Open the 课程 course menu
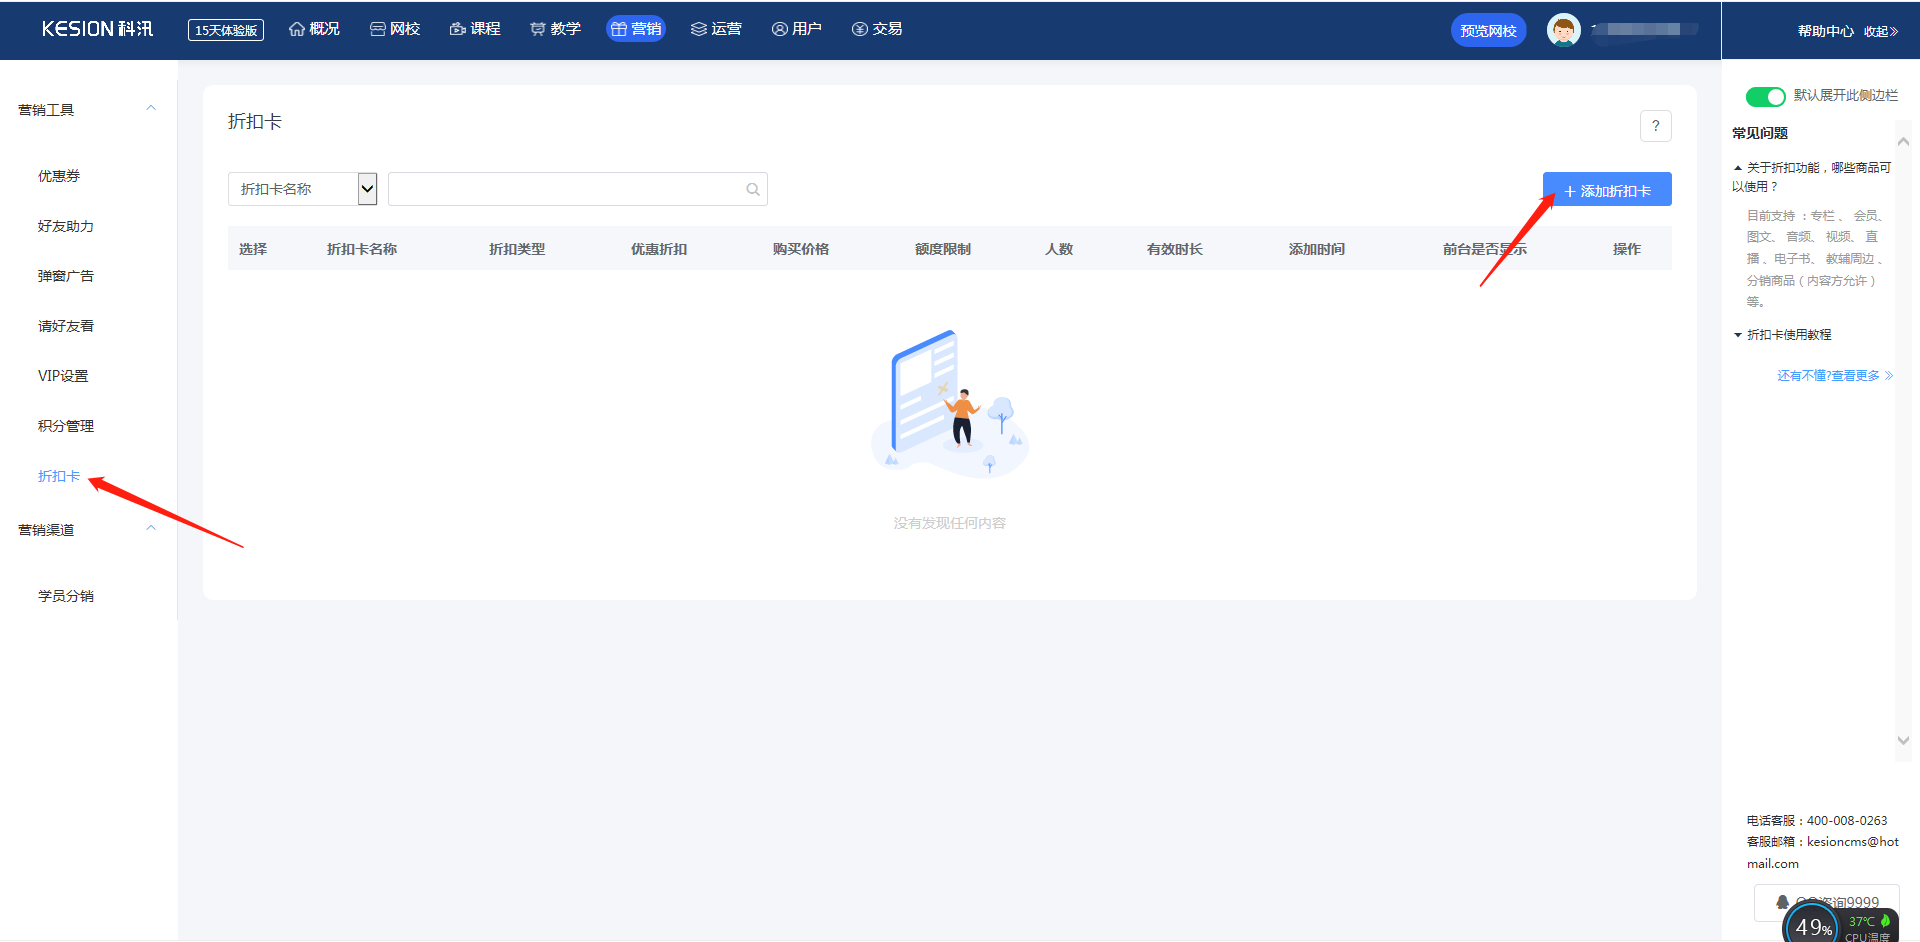 pos(475,29)
